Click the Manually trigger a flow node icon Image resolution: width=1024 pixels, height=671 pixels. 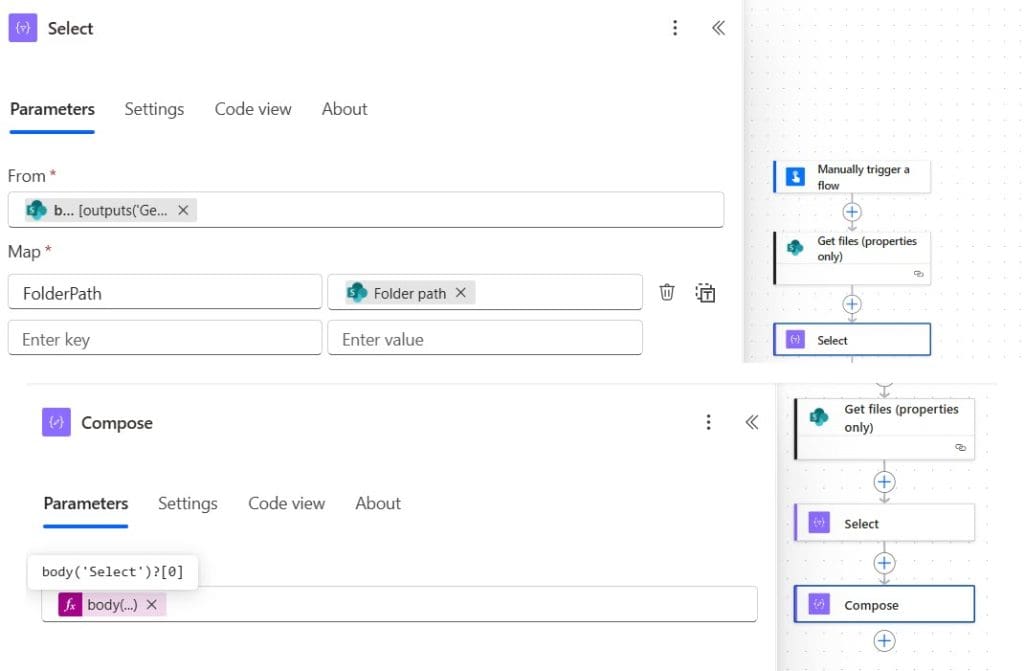coord(795,176)
